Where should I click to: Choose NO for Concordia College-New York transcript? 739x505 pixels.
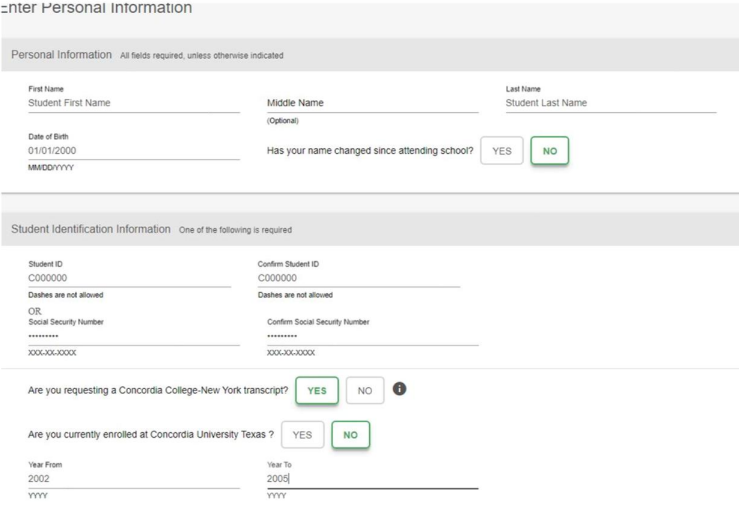pos(365,391)
